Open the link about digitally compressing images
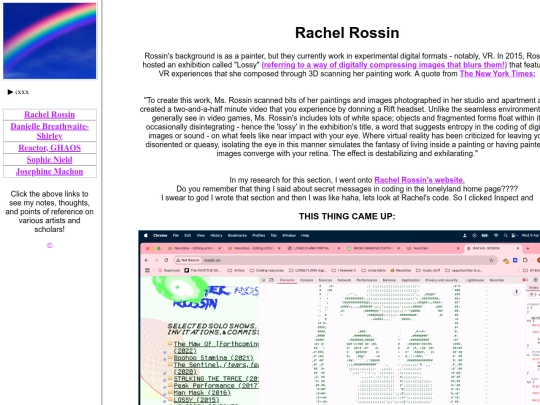The width and height of the screenshot is (540, 405). 384,65
